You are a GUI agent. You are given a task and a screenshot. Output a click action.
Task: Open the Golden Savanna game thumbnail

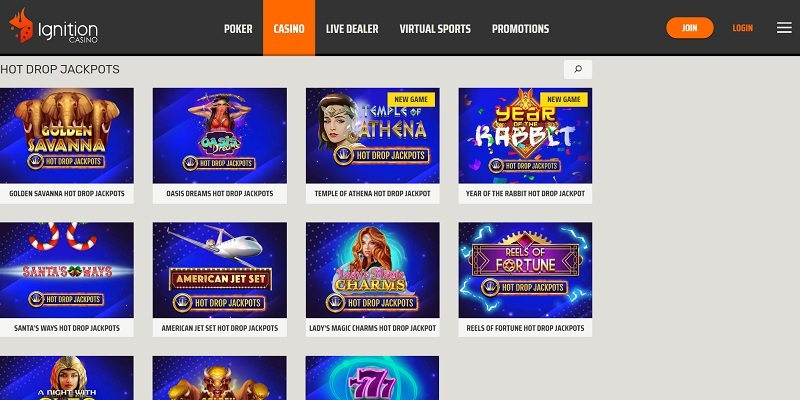(x=67, y=136)
